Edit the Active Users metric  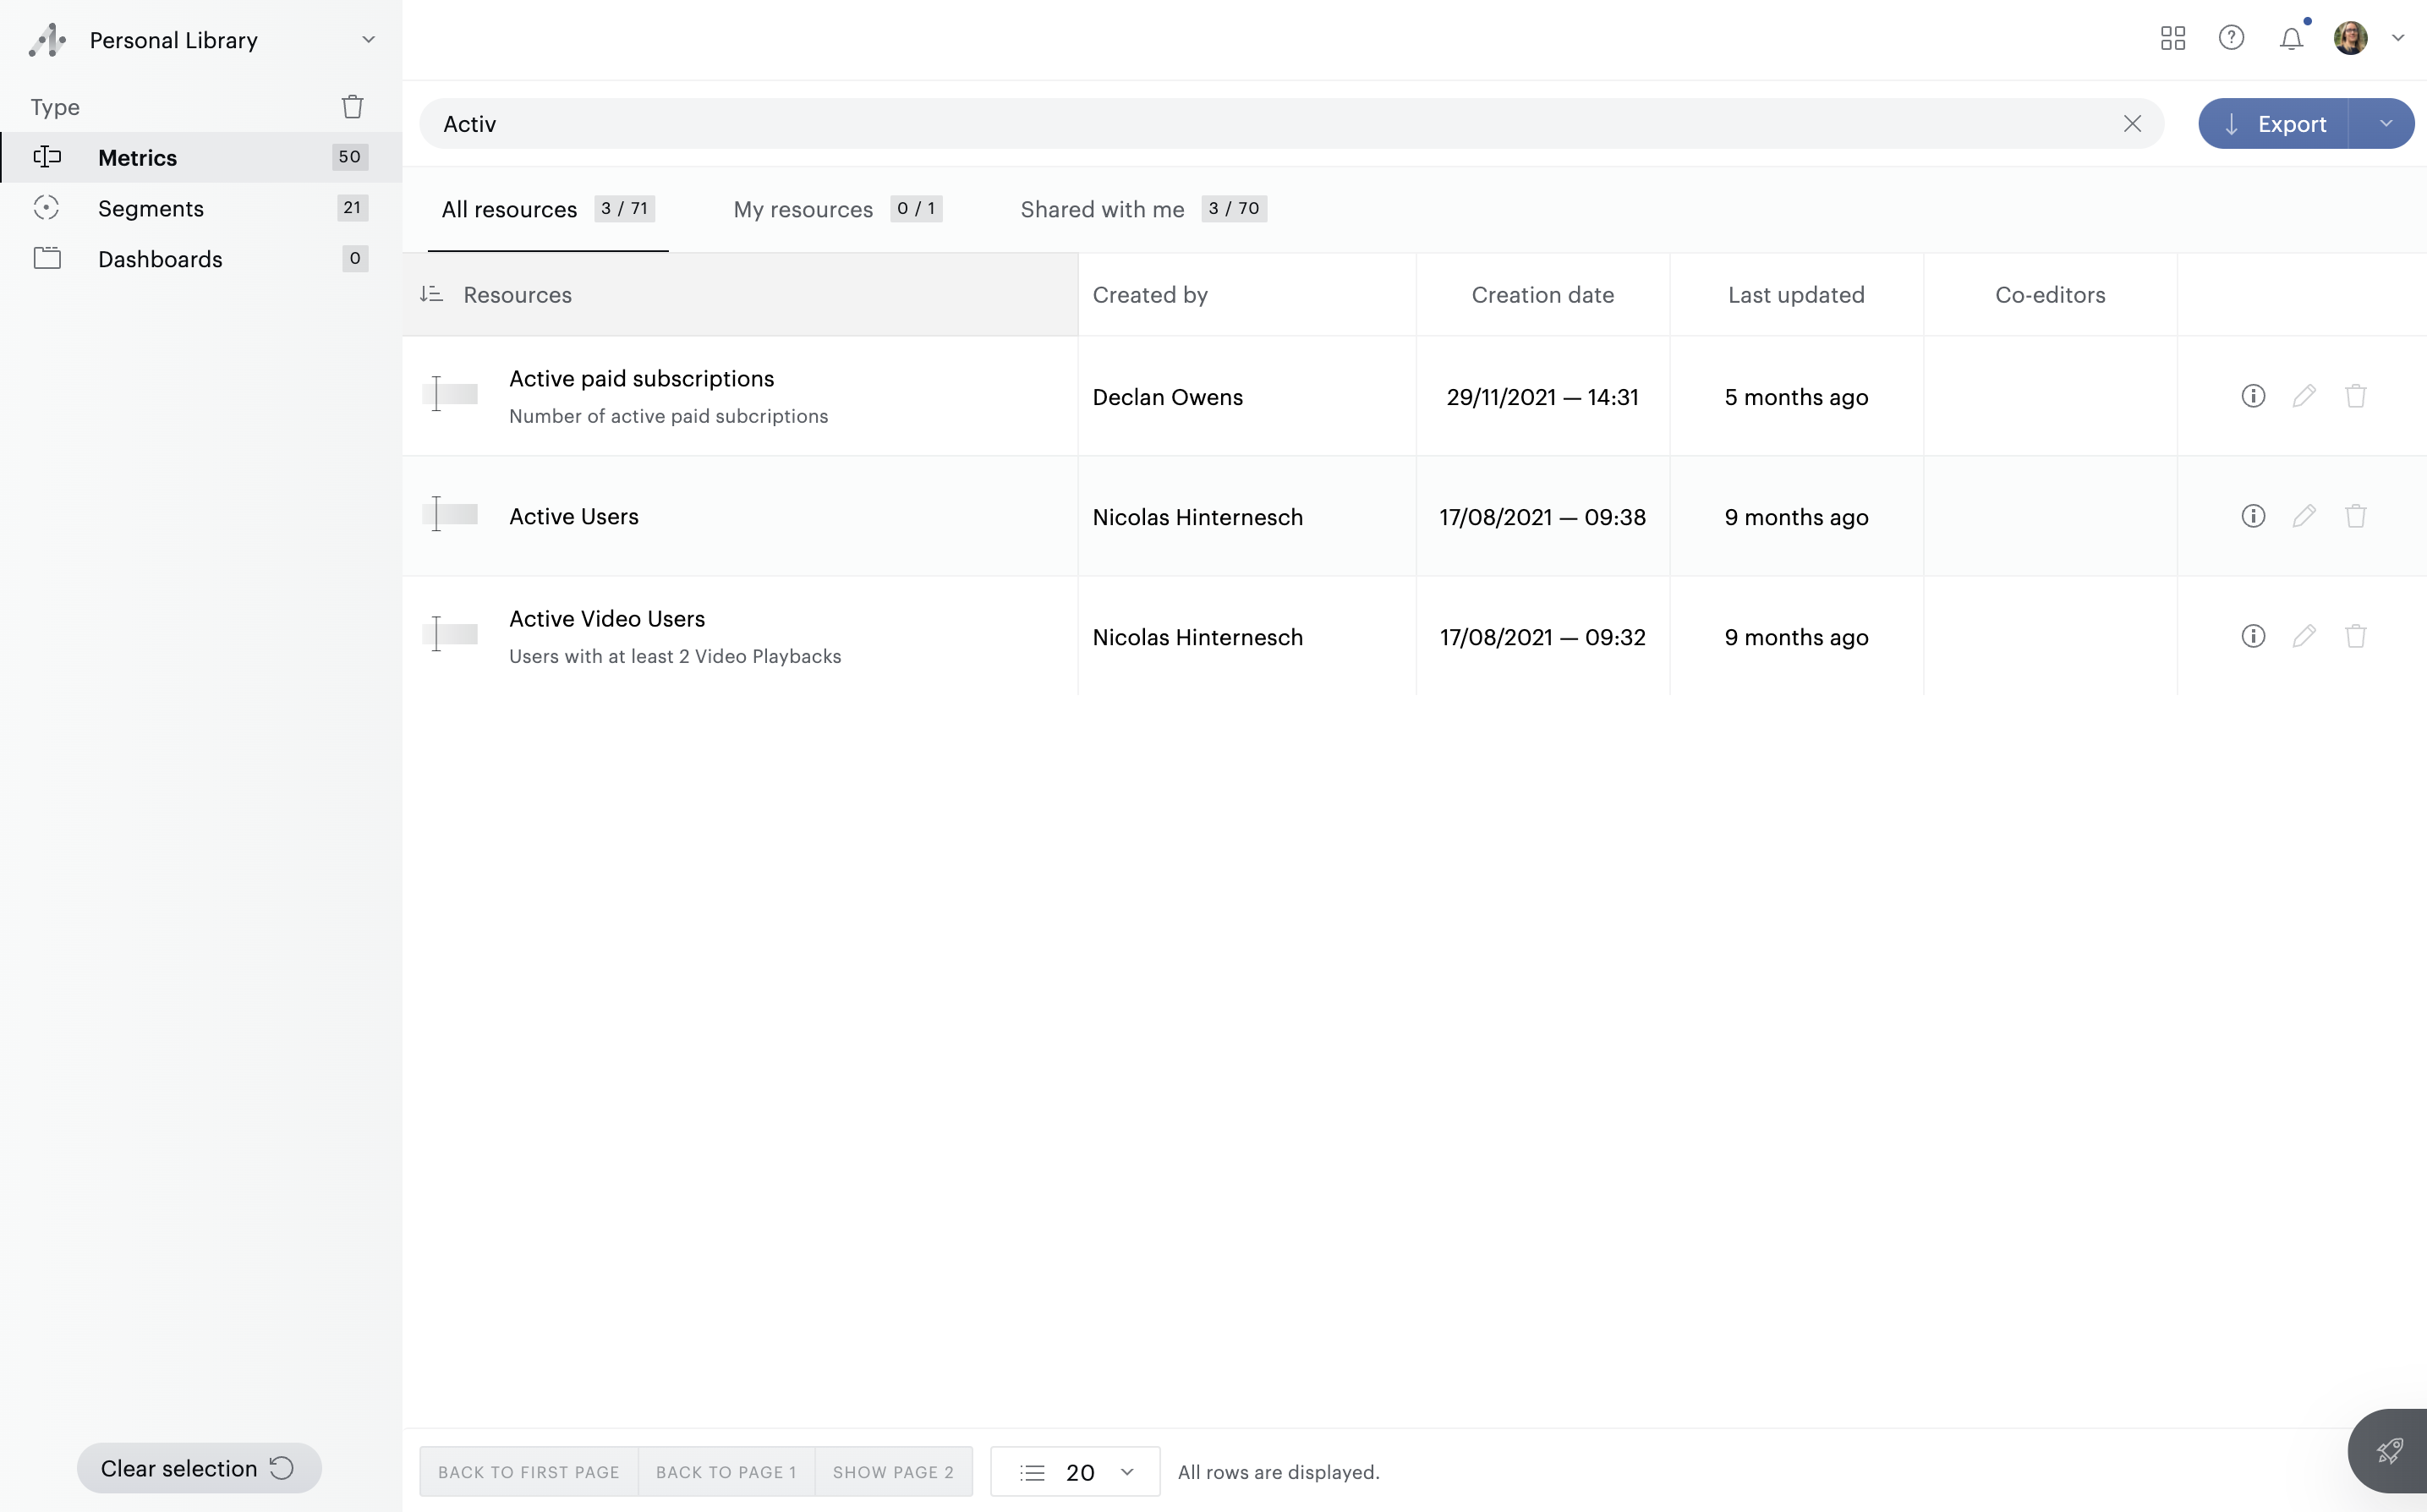point(2304,516)
